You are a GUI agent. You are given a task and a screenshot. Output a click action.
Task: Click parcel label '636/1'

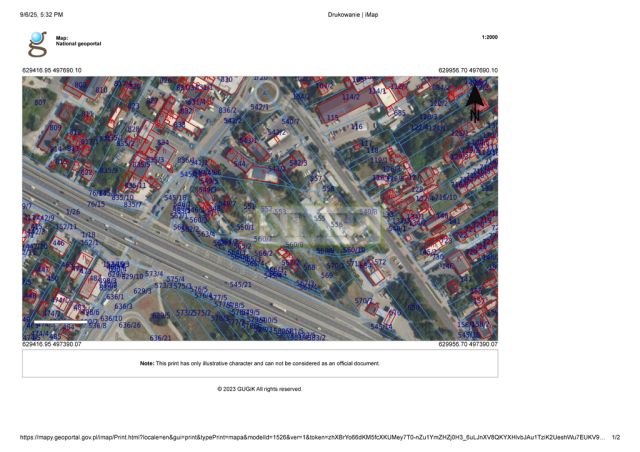tap(115, 297)
